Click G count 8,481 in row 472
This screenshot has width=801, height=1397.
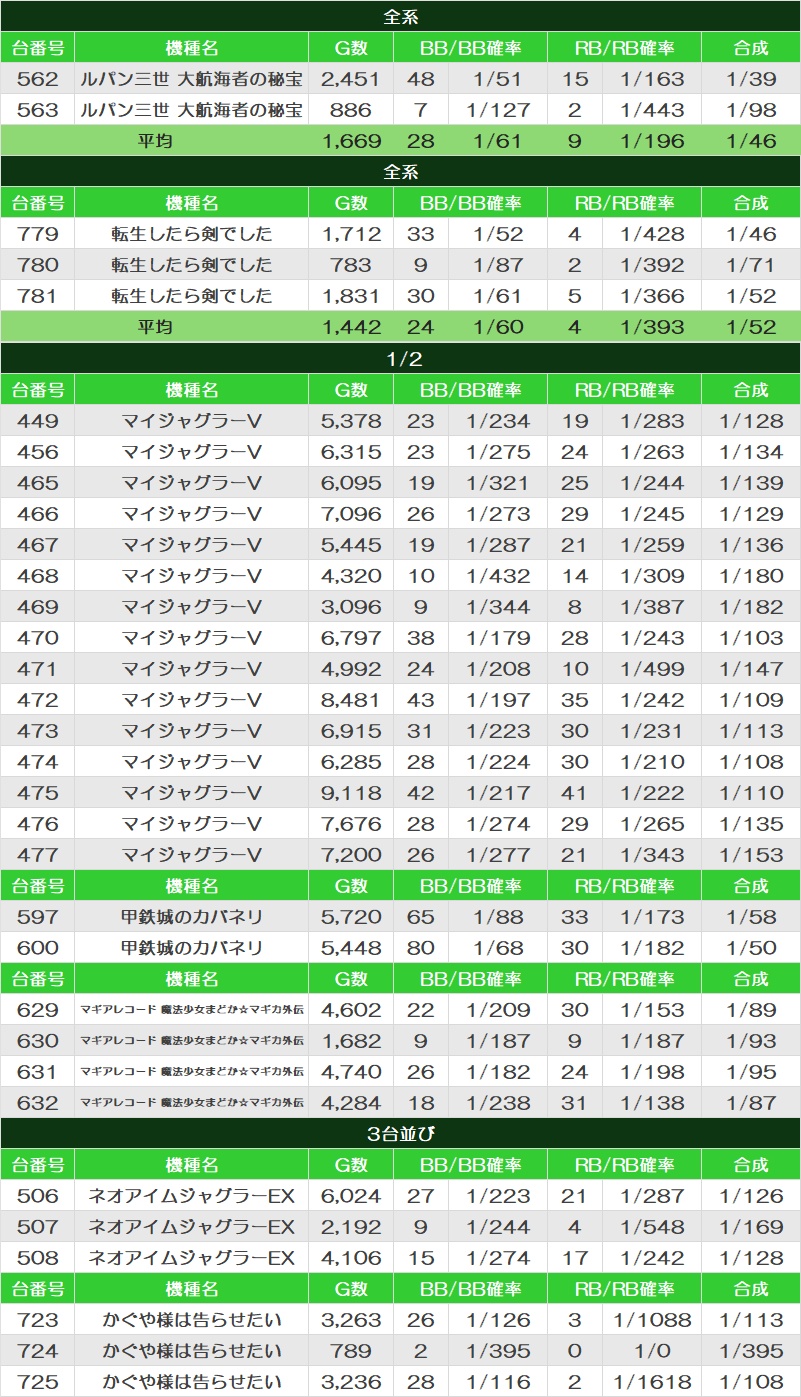coord(351,700)
